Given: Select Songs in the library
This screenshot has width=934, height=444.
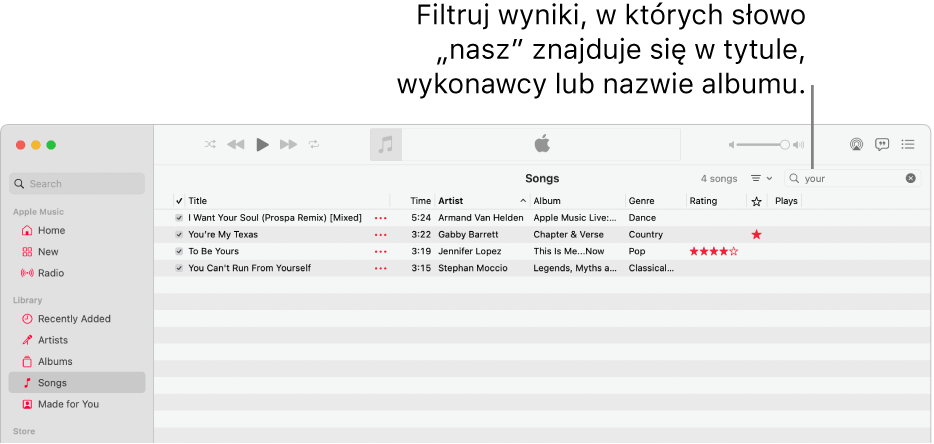Looking at the screenshot, I should tap(77, 383).
